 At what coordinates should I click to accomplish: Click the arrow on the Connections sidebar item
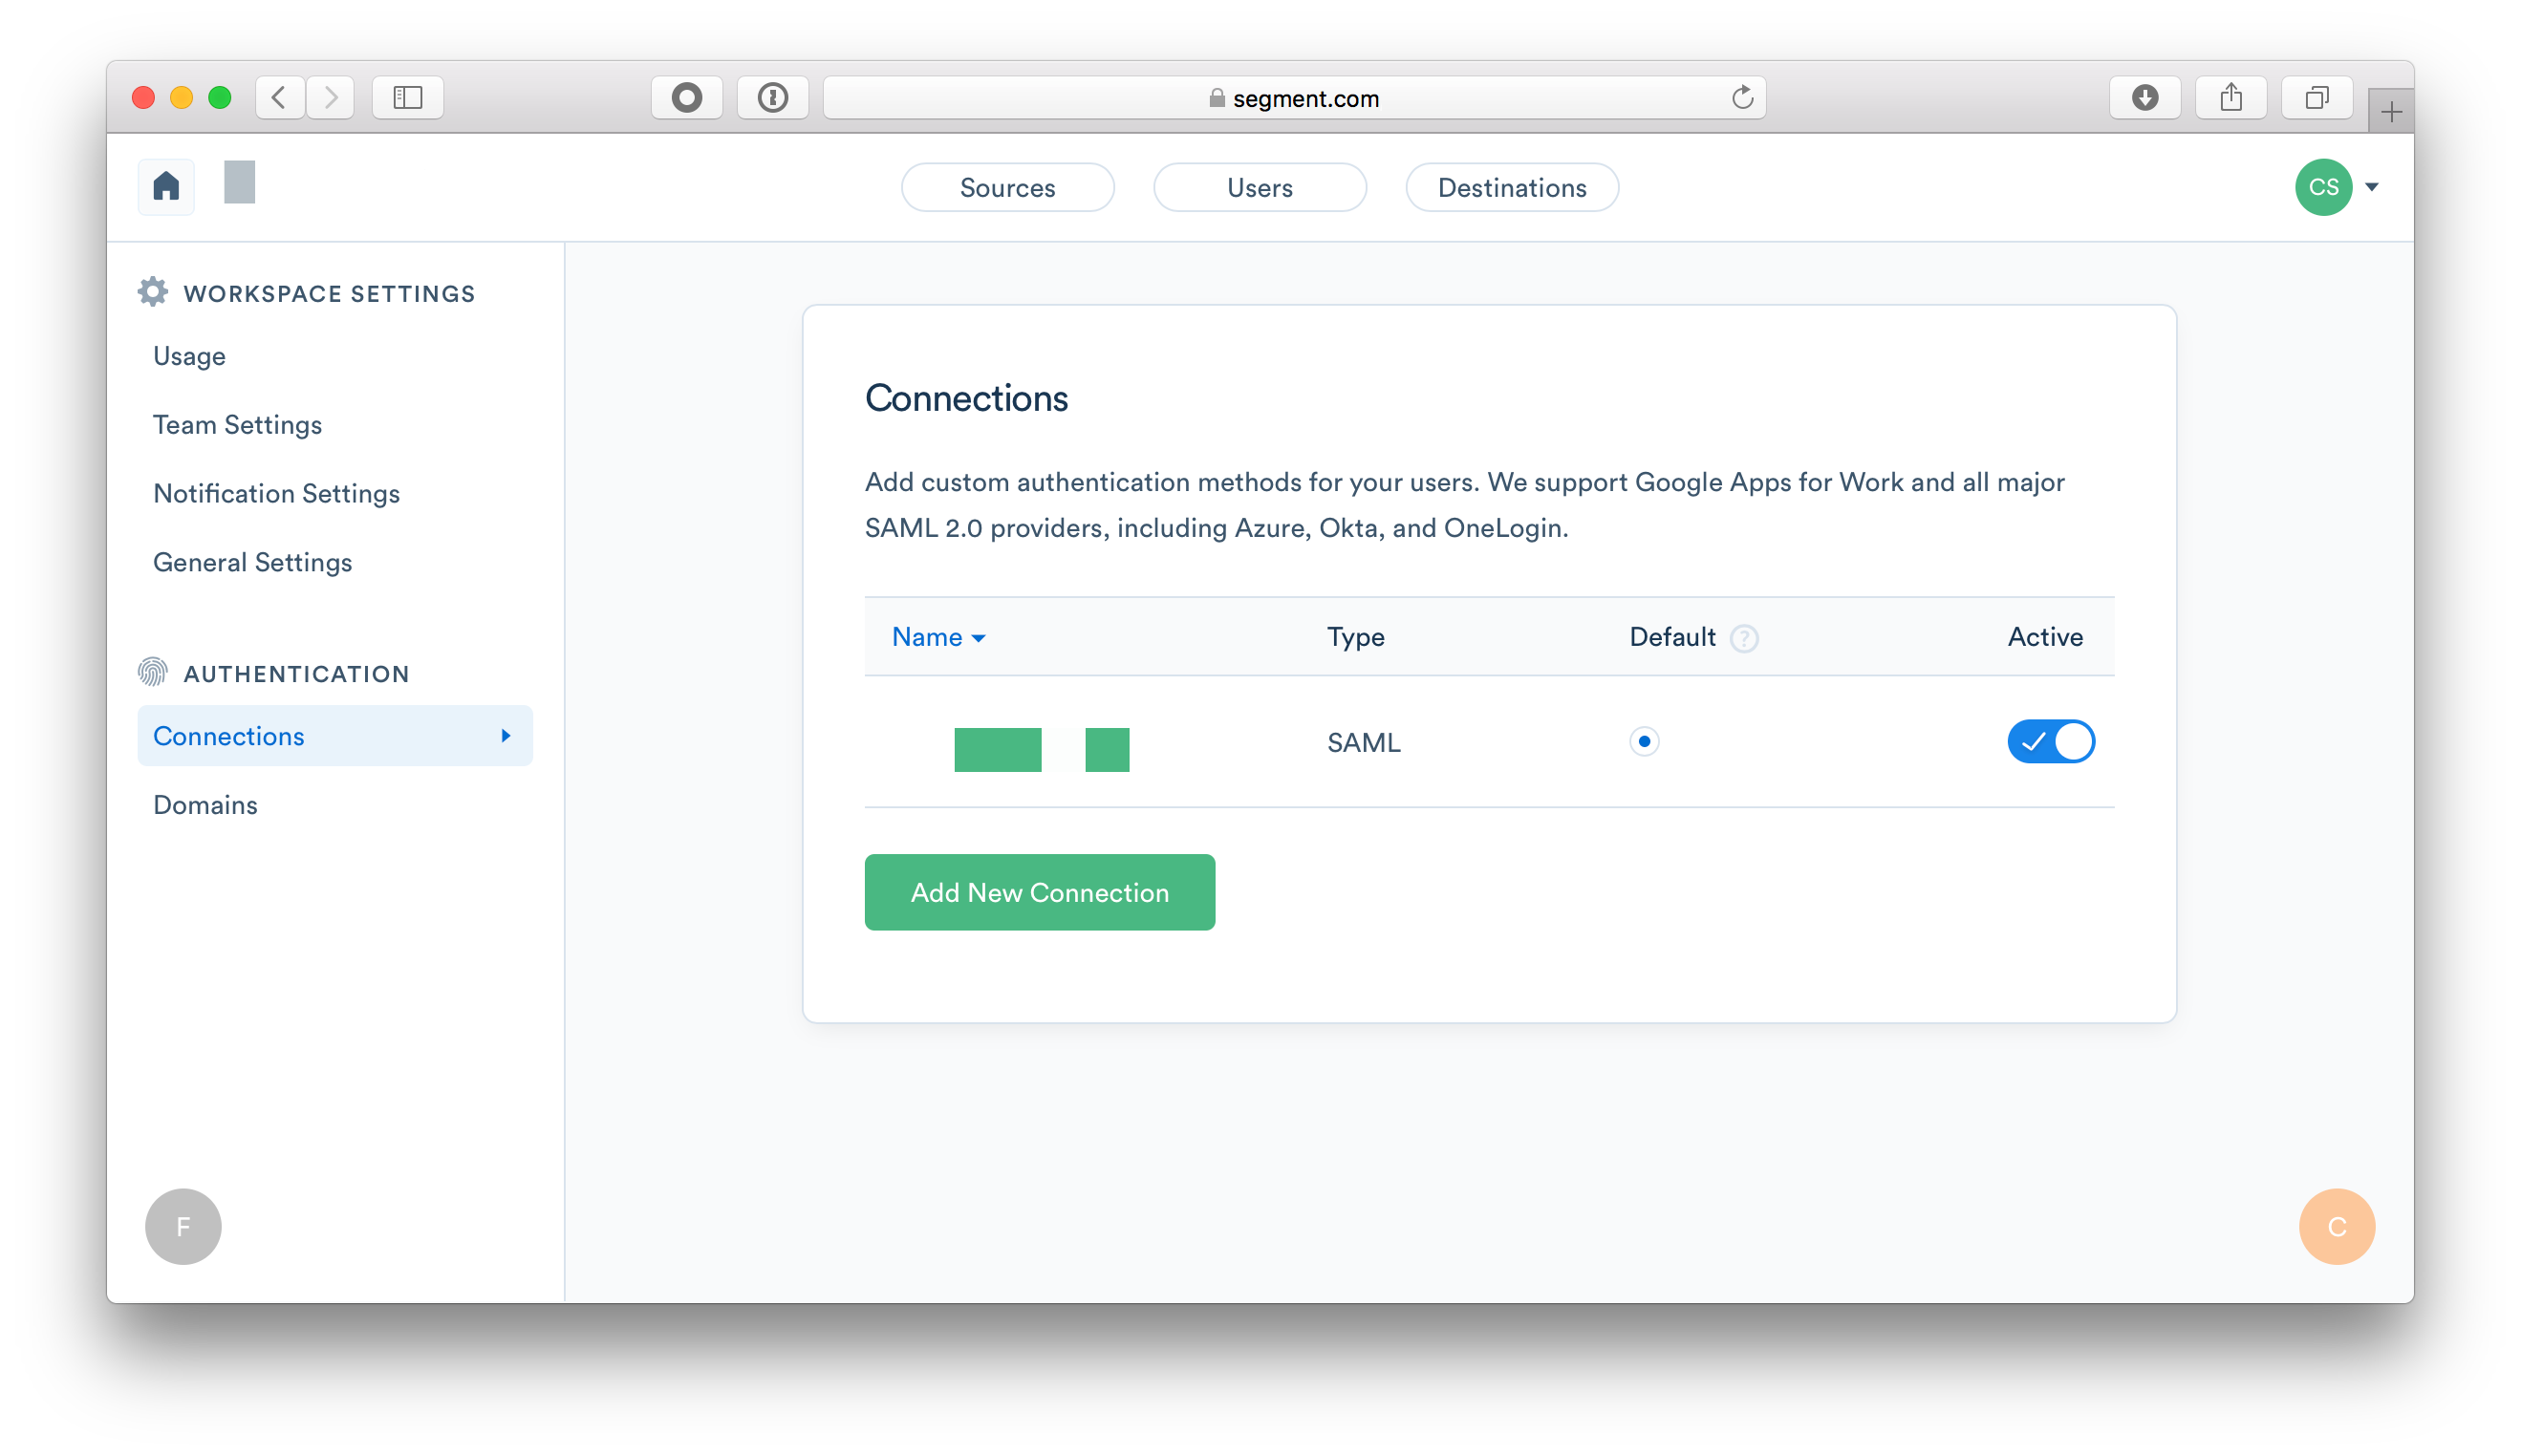point(506,736)
